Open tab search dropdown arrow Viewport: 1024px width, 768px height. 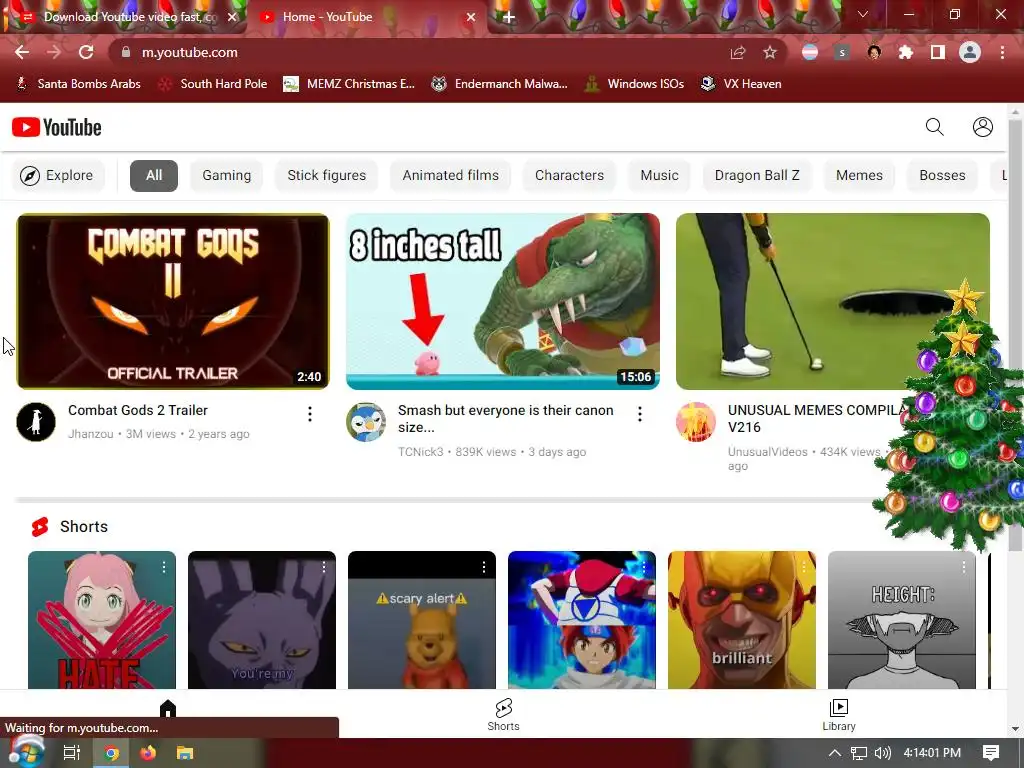(x=863, y=14)
